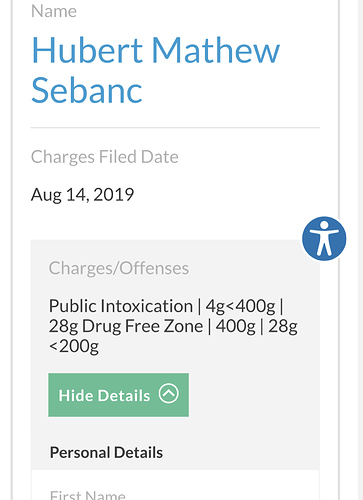
Task: Click the Charges Filed Date label
Action: [105, 157]
